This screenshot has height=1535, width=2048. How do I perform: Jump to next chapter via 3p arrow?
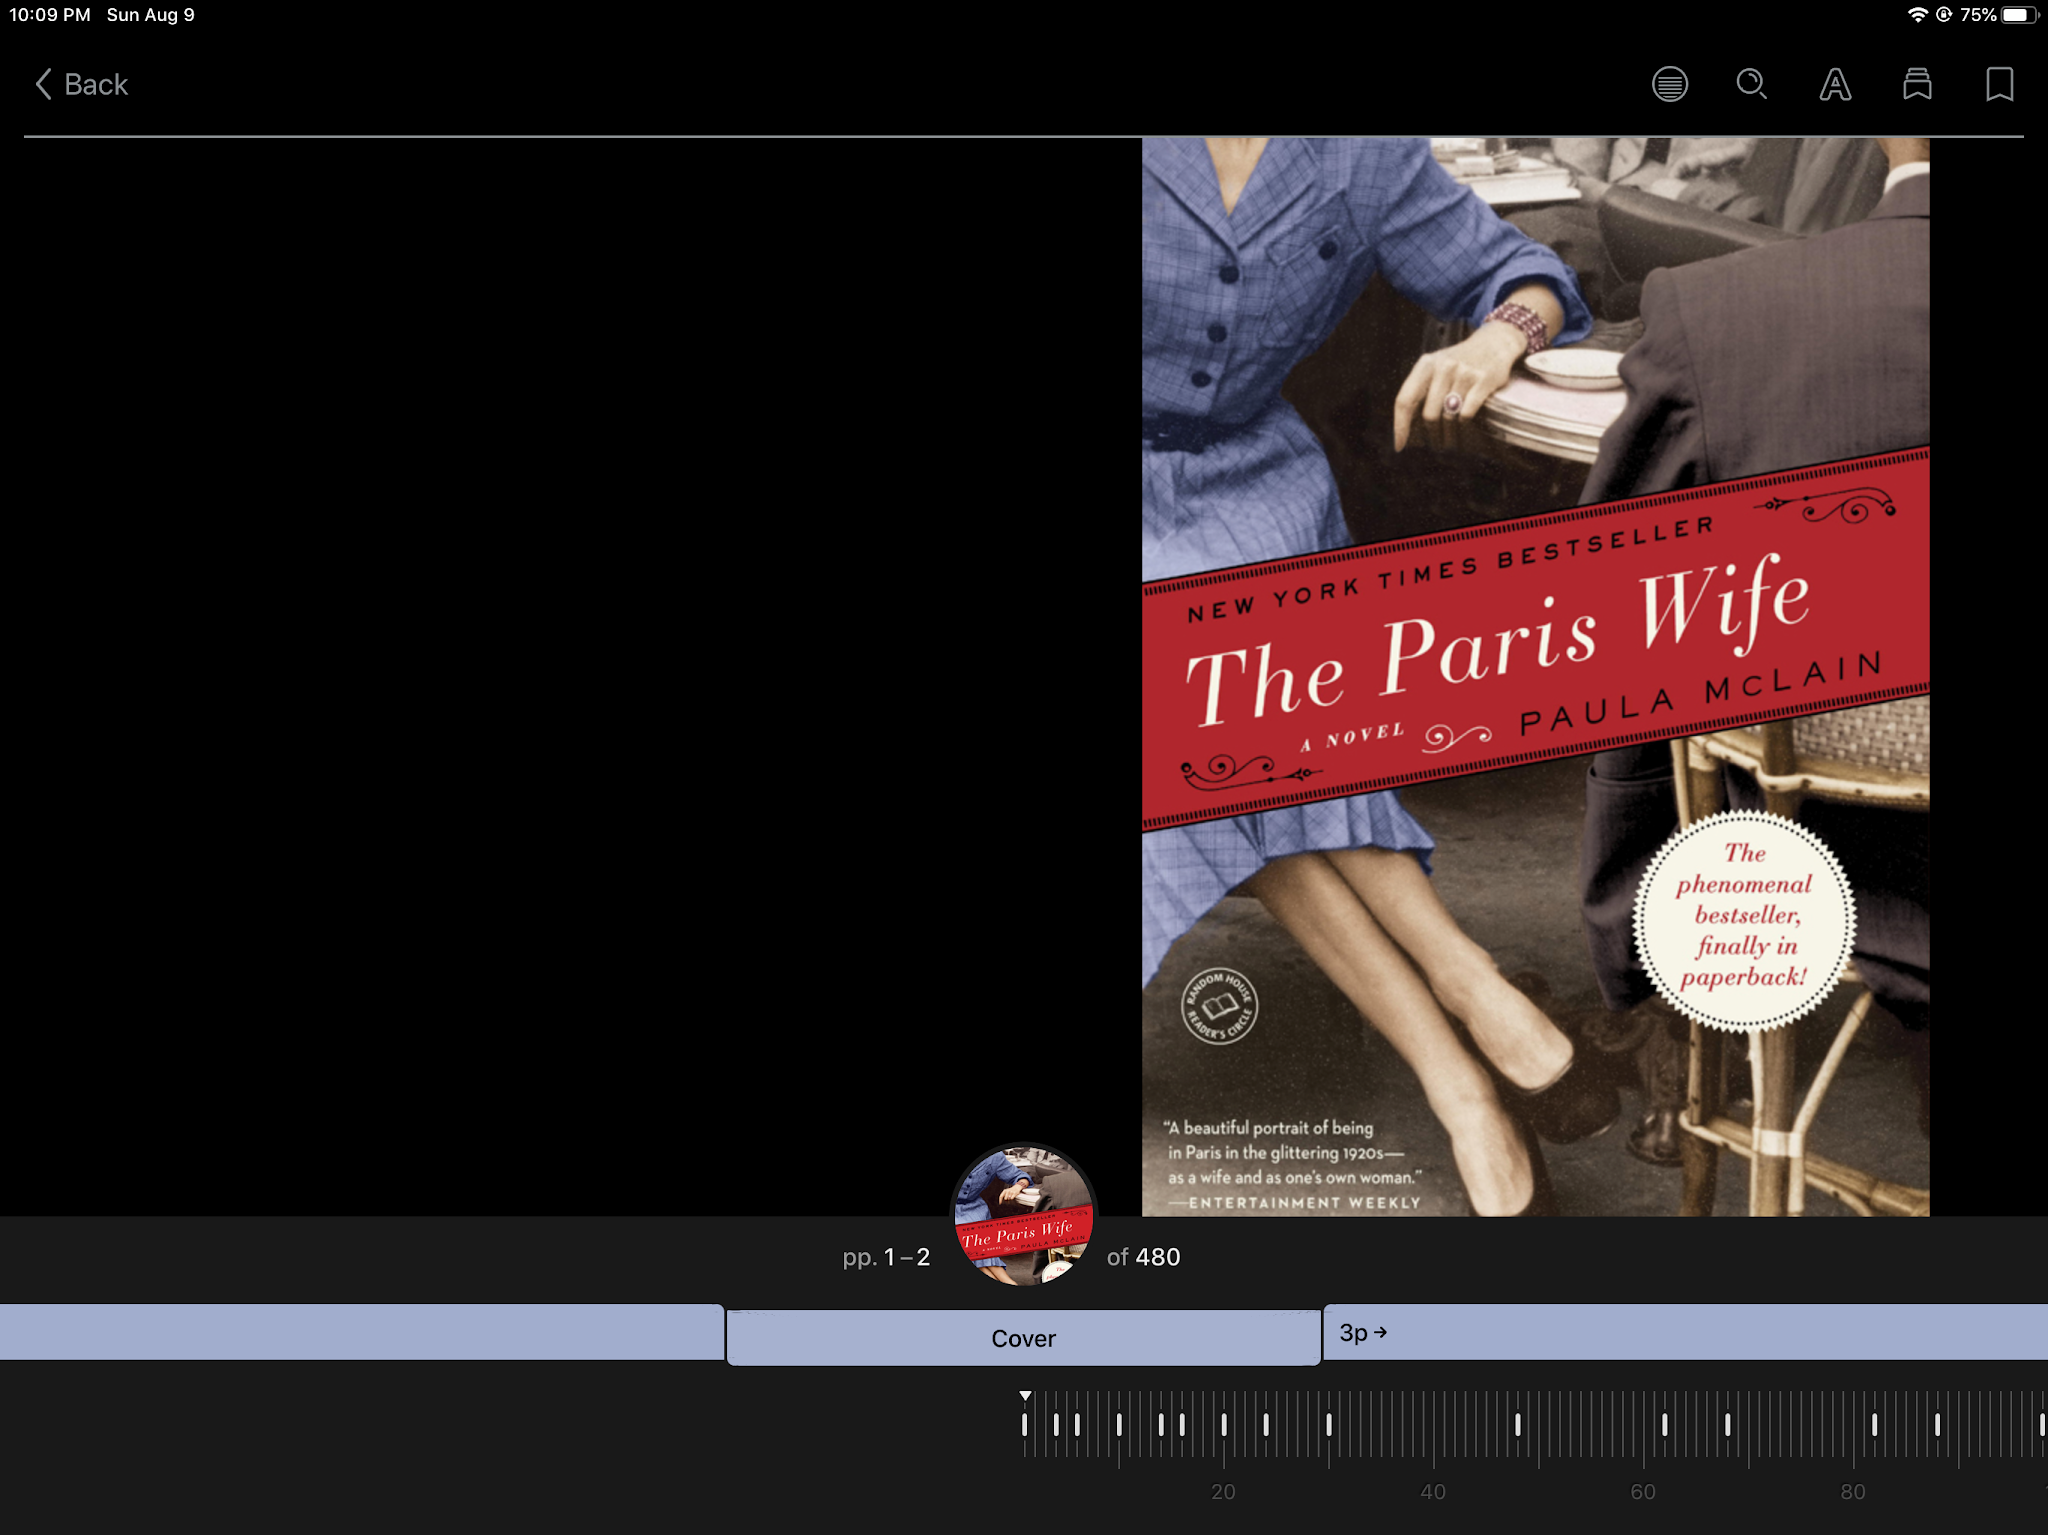pyautogui.click(x=1363, y=1333)
